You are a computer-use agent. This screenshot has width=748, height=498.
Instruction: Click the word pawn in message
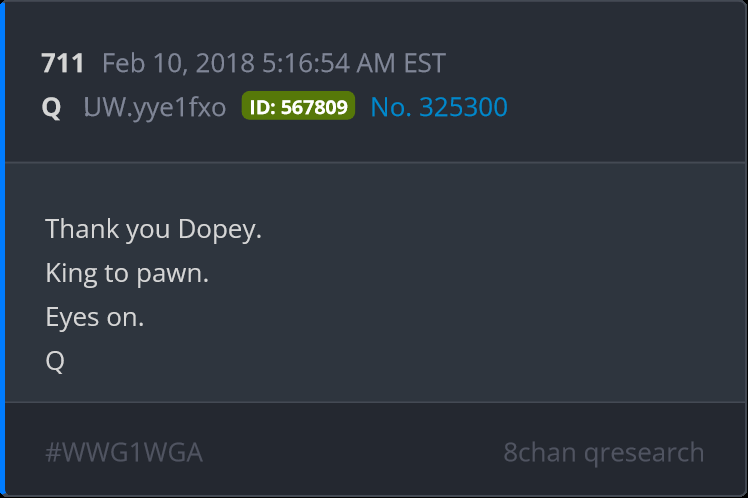(x=172, y=275)
